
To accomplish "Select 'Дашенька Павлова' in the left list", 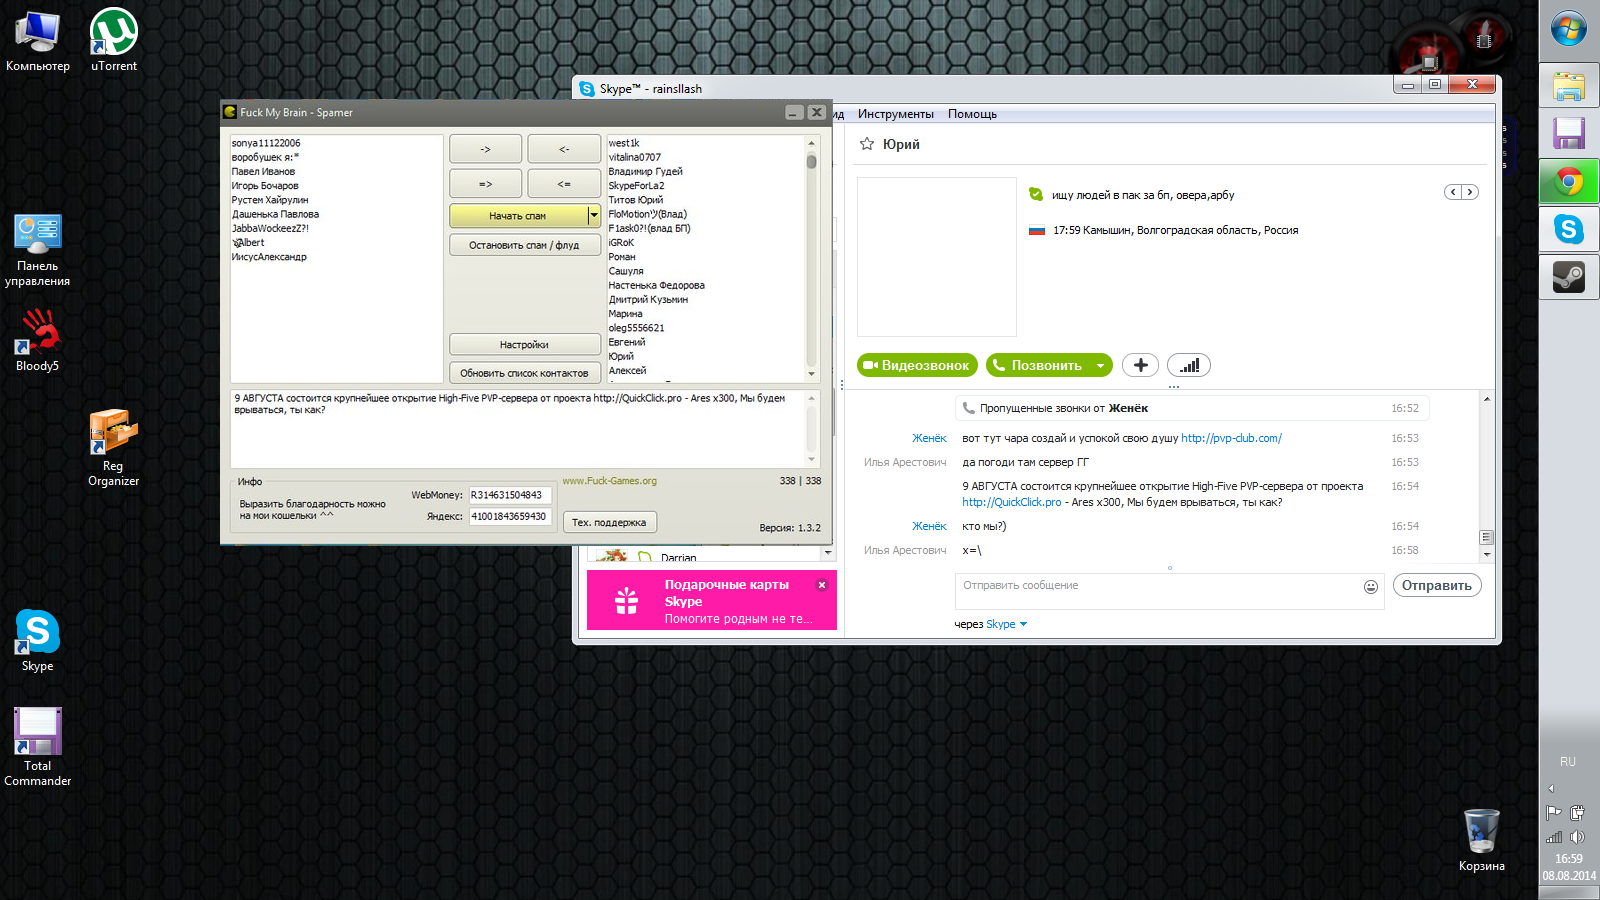I will pyautogui.click(x=275, y=214).
